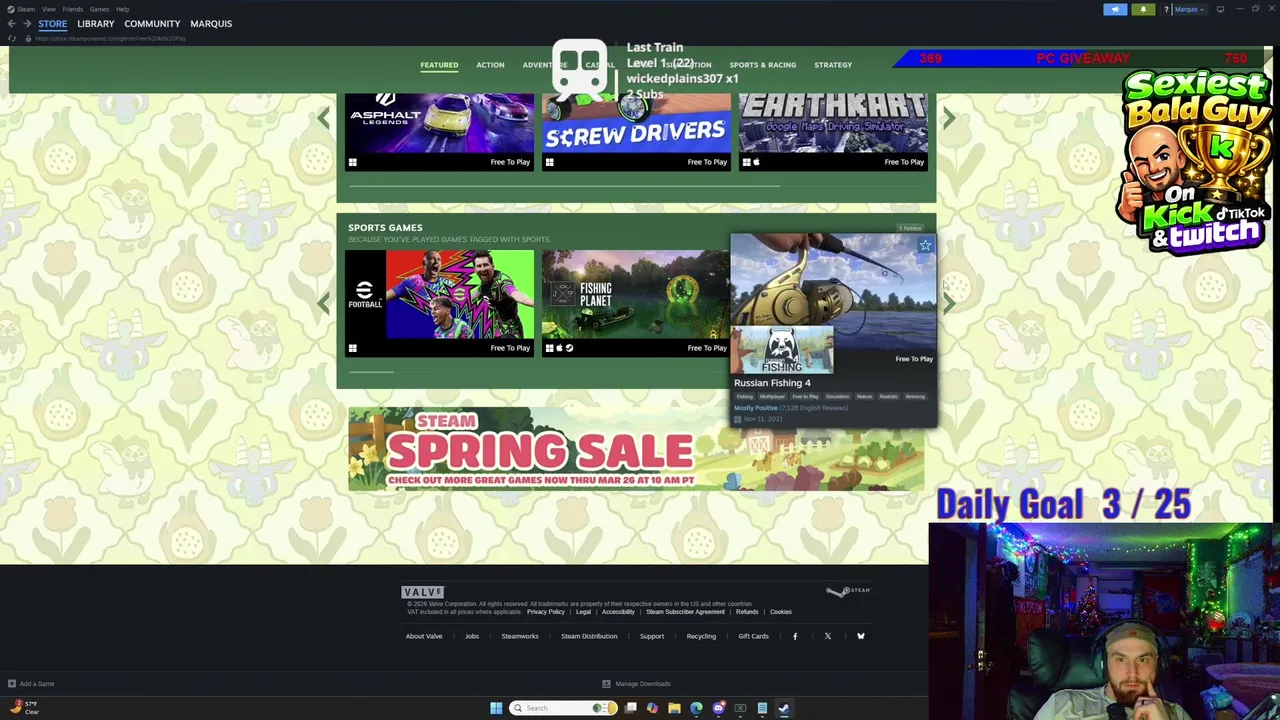Click the Steam logo in footer

849,592
